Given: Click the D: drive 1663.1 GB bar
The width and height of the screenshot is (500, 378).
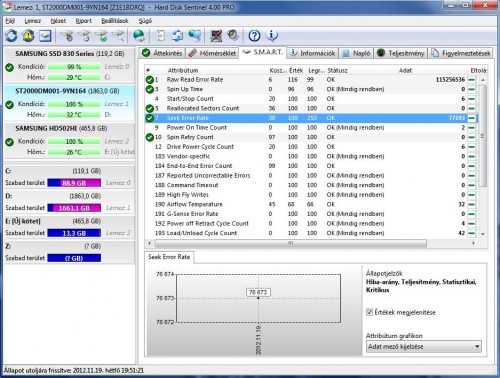Looking at the screenshot, I should click(74, 208).
